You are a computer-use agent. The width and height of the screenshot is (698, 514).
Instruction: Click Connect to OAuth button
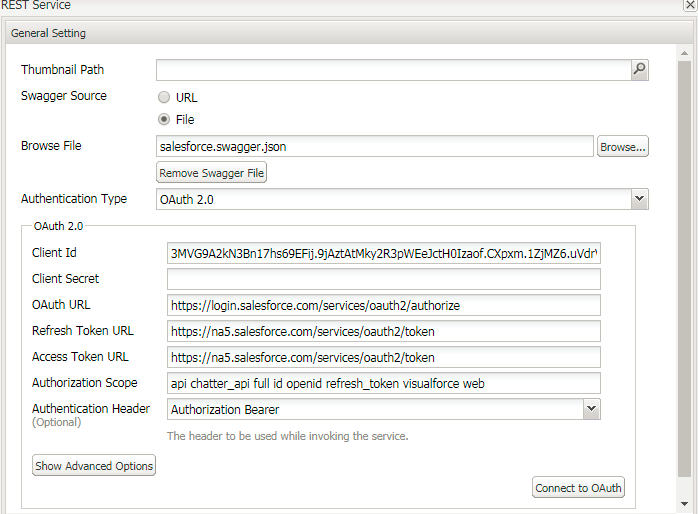pyautogui.click(x=578, y=487)
